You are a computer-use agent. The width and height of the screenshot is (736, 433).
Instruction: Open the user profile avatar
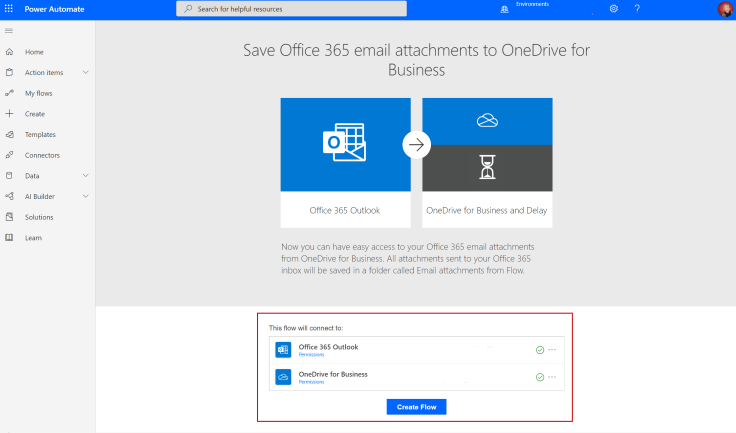pos(725,9)
